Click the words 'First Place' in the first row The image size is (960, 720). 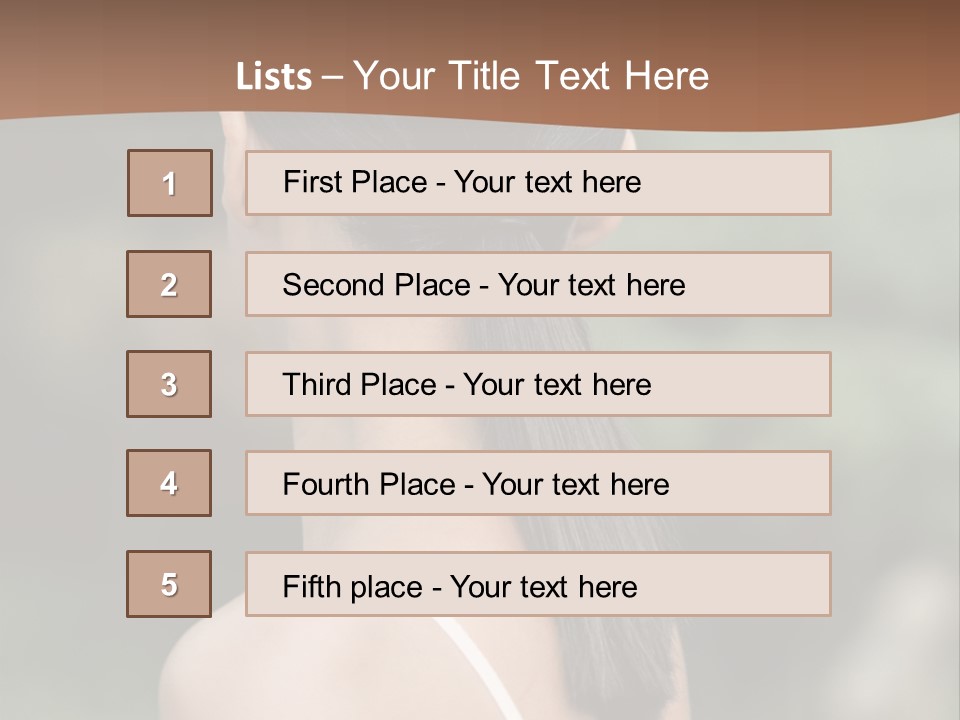click(x=355, y=182)
